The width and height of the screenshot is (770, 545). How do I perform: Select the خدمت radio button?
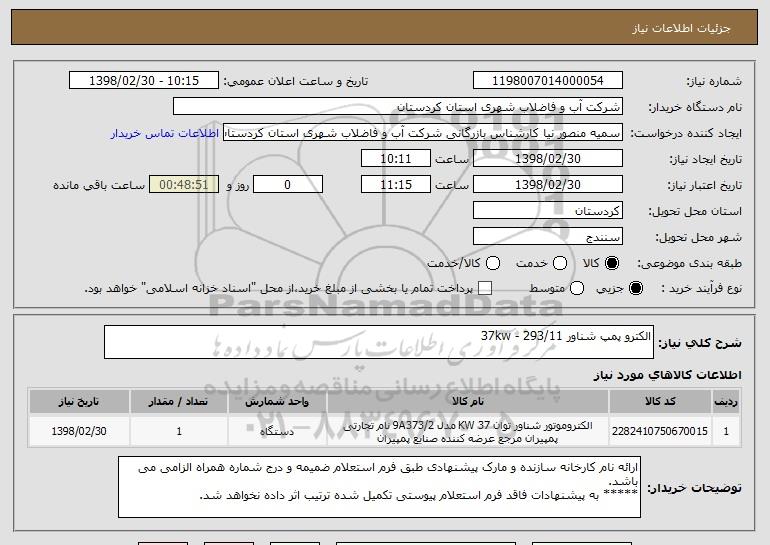click(560, 264)
